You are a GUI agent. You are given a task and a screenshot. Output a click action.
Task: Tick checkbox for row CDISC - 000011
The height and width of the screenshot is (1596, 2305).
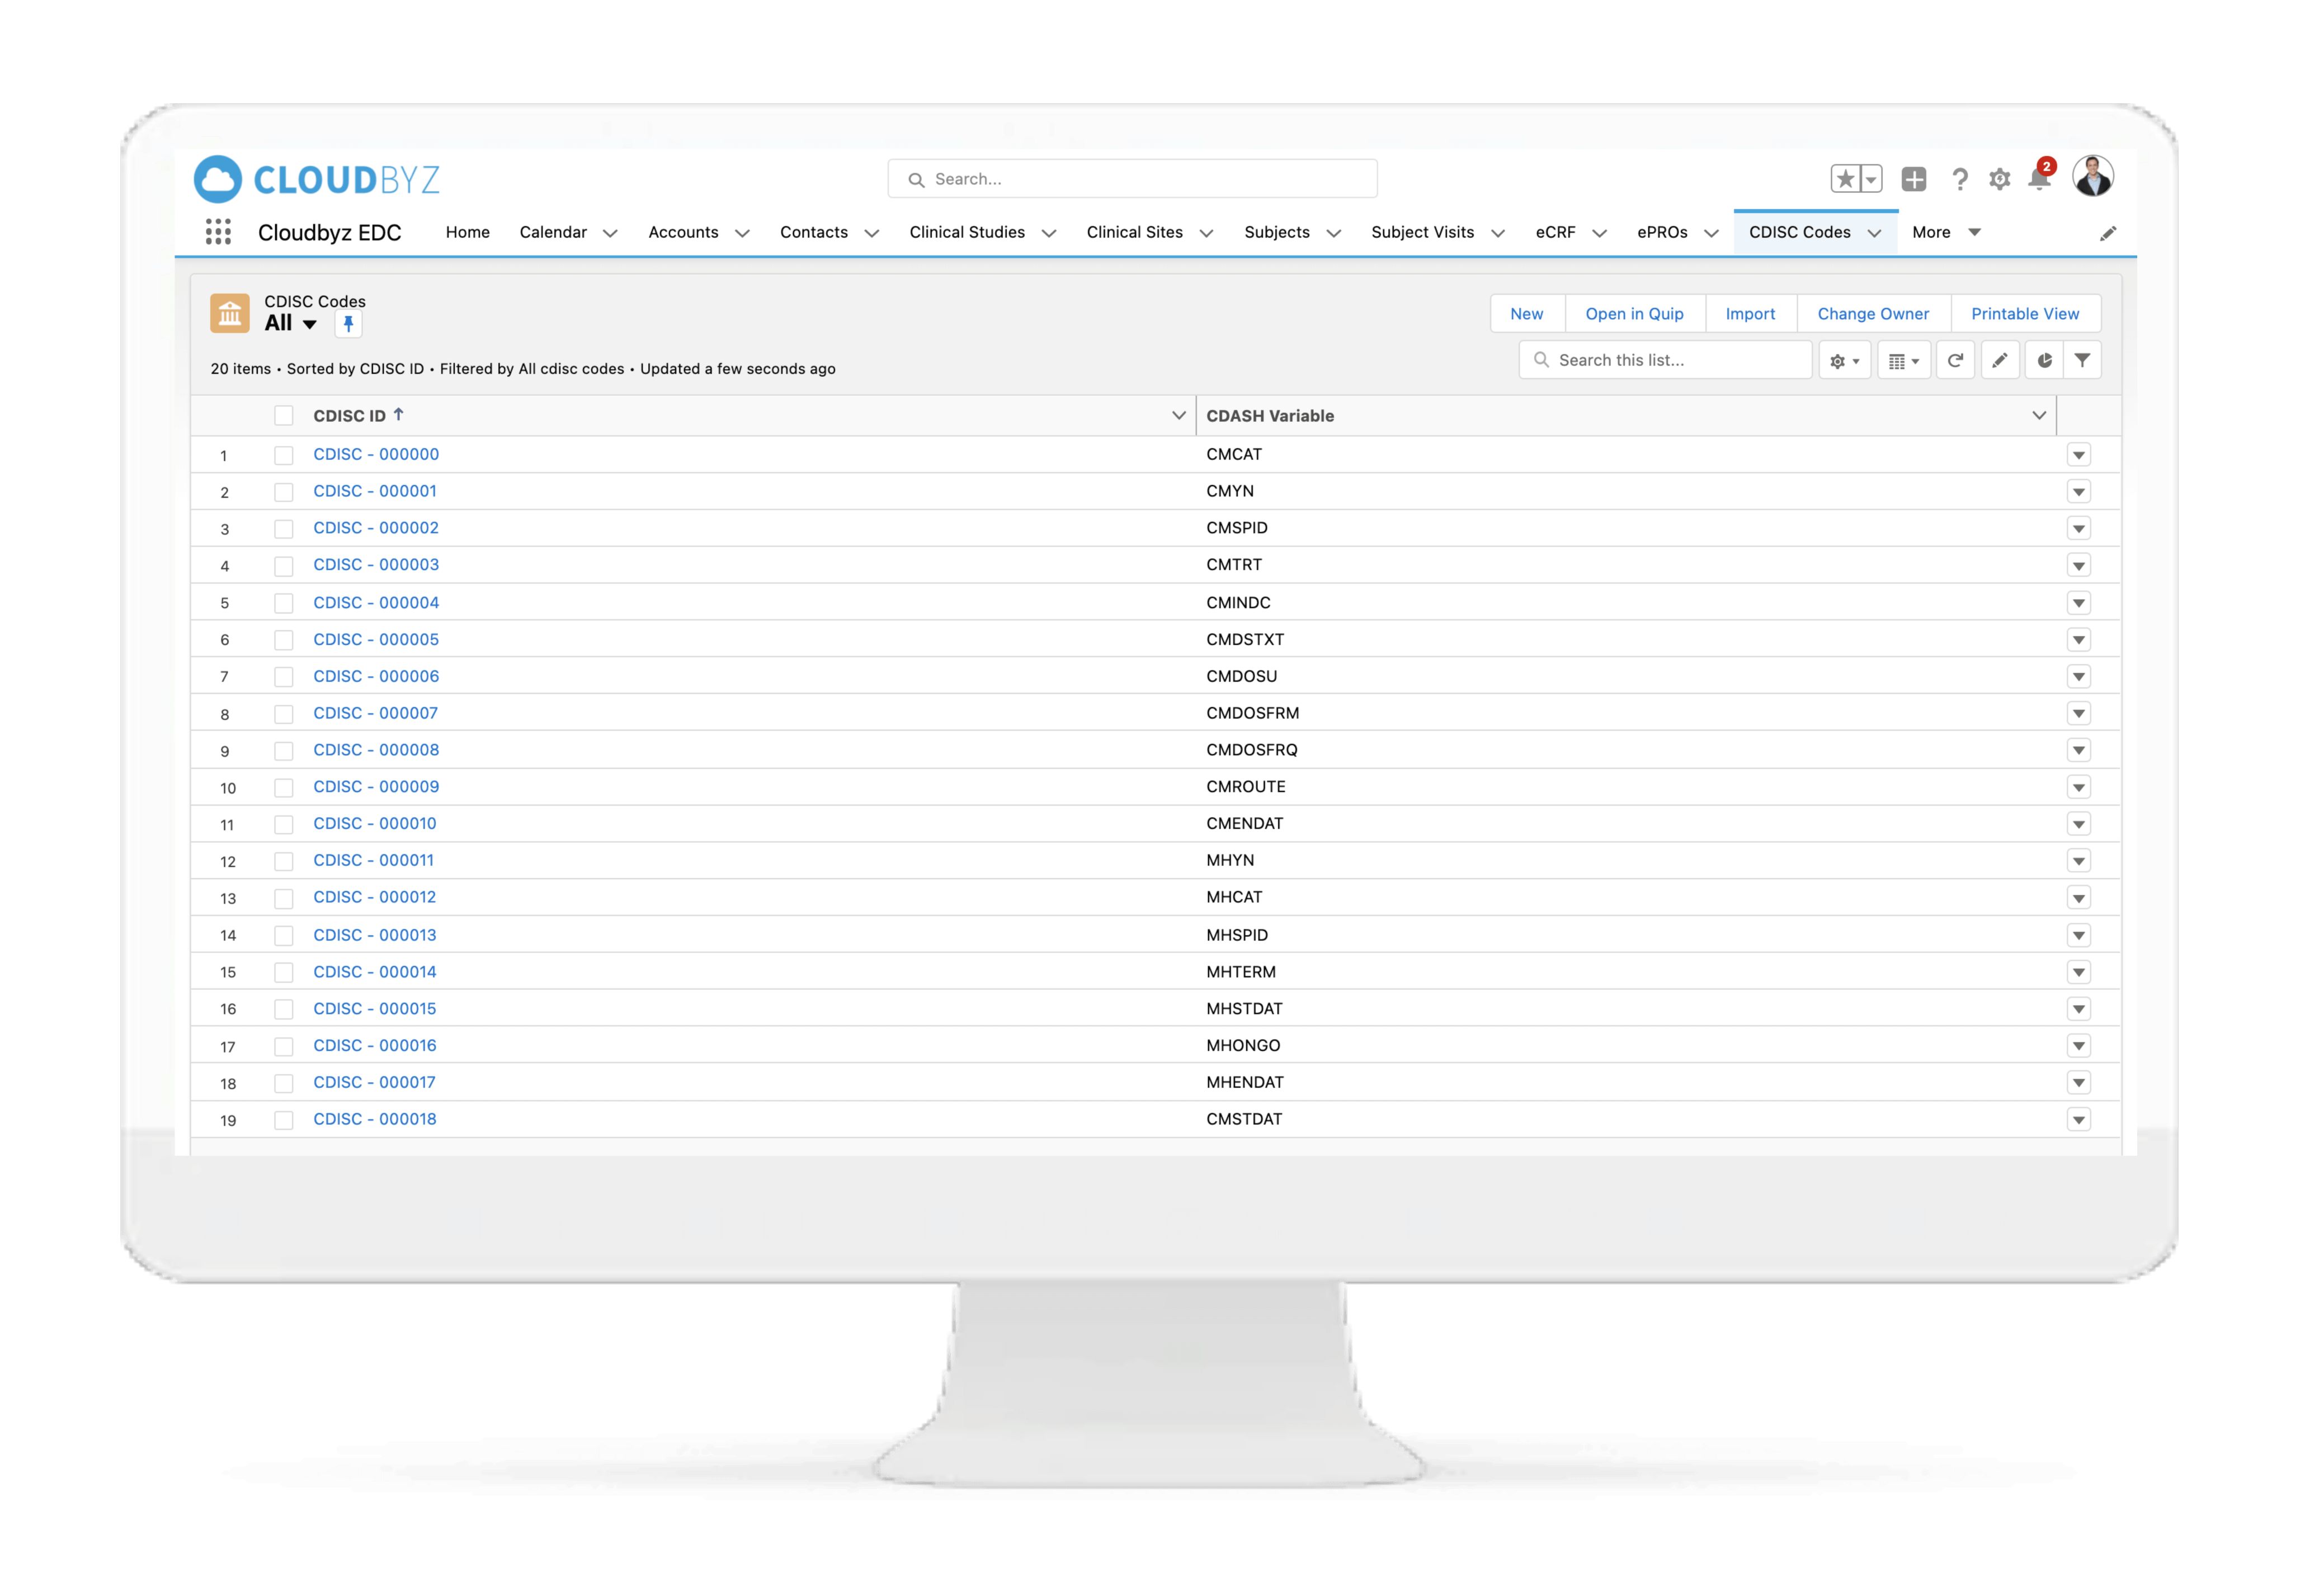(x=284, y=861)
